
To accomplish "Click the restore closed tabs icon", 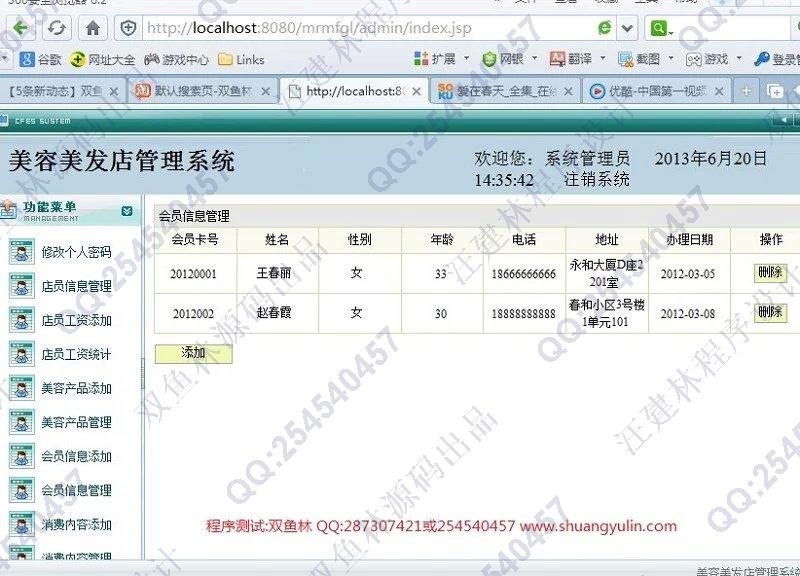I will (774, 91).
